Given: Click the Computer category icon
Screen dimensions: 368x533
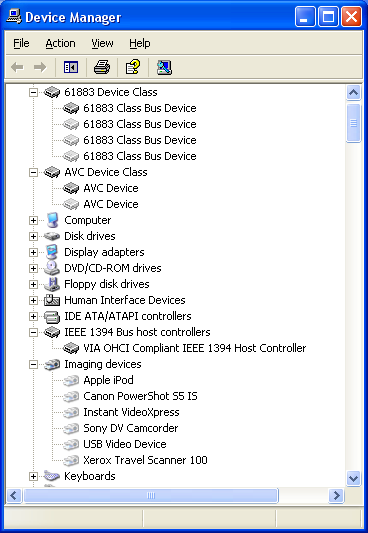Looking at the screenshot, I should (52, 220).
